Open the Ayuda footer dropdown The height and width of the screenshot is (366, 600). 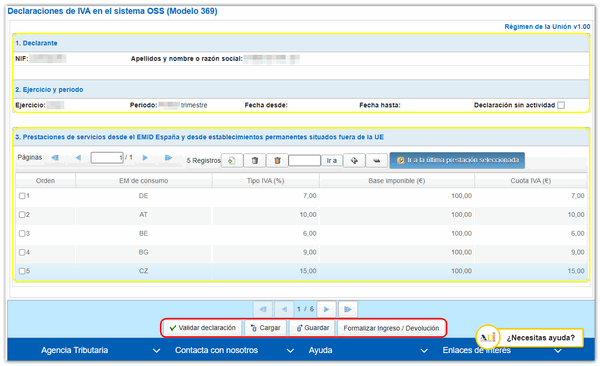tap(368, 350)
